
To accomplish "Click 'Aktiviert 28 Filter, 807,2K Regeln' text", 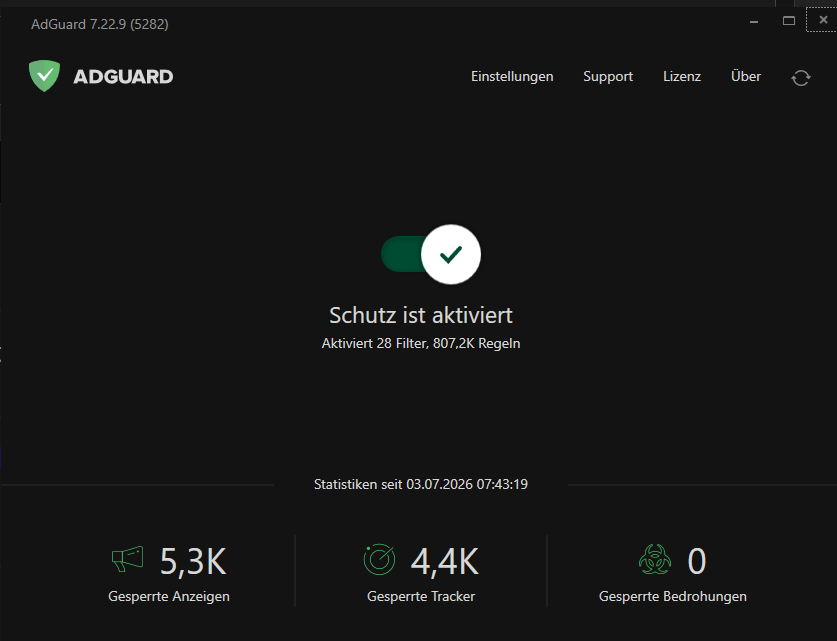I will point(421,343).
